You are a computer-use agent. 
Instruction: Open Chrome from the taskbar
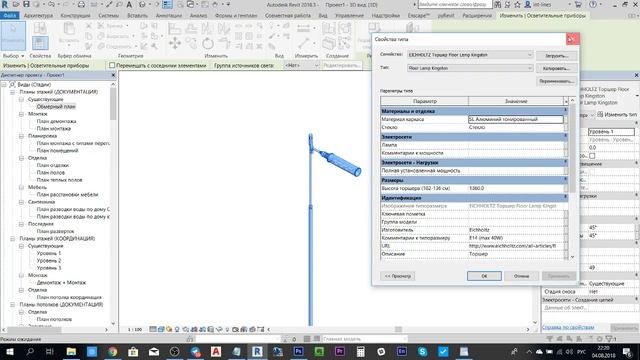pos(112,351)
